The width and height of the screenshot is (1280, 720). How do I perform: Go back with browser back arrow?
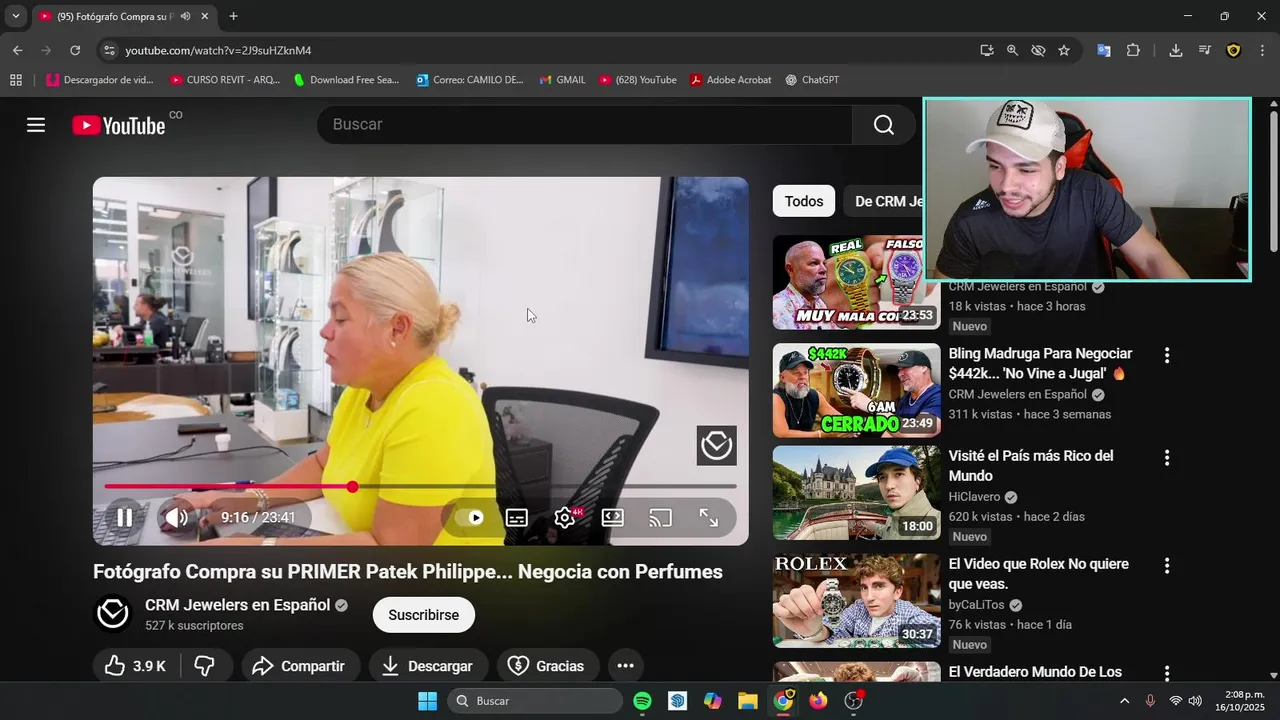point(17,50)
